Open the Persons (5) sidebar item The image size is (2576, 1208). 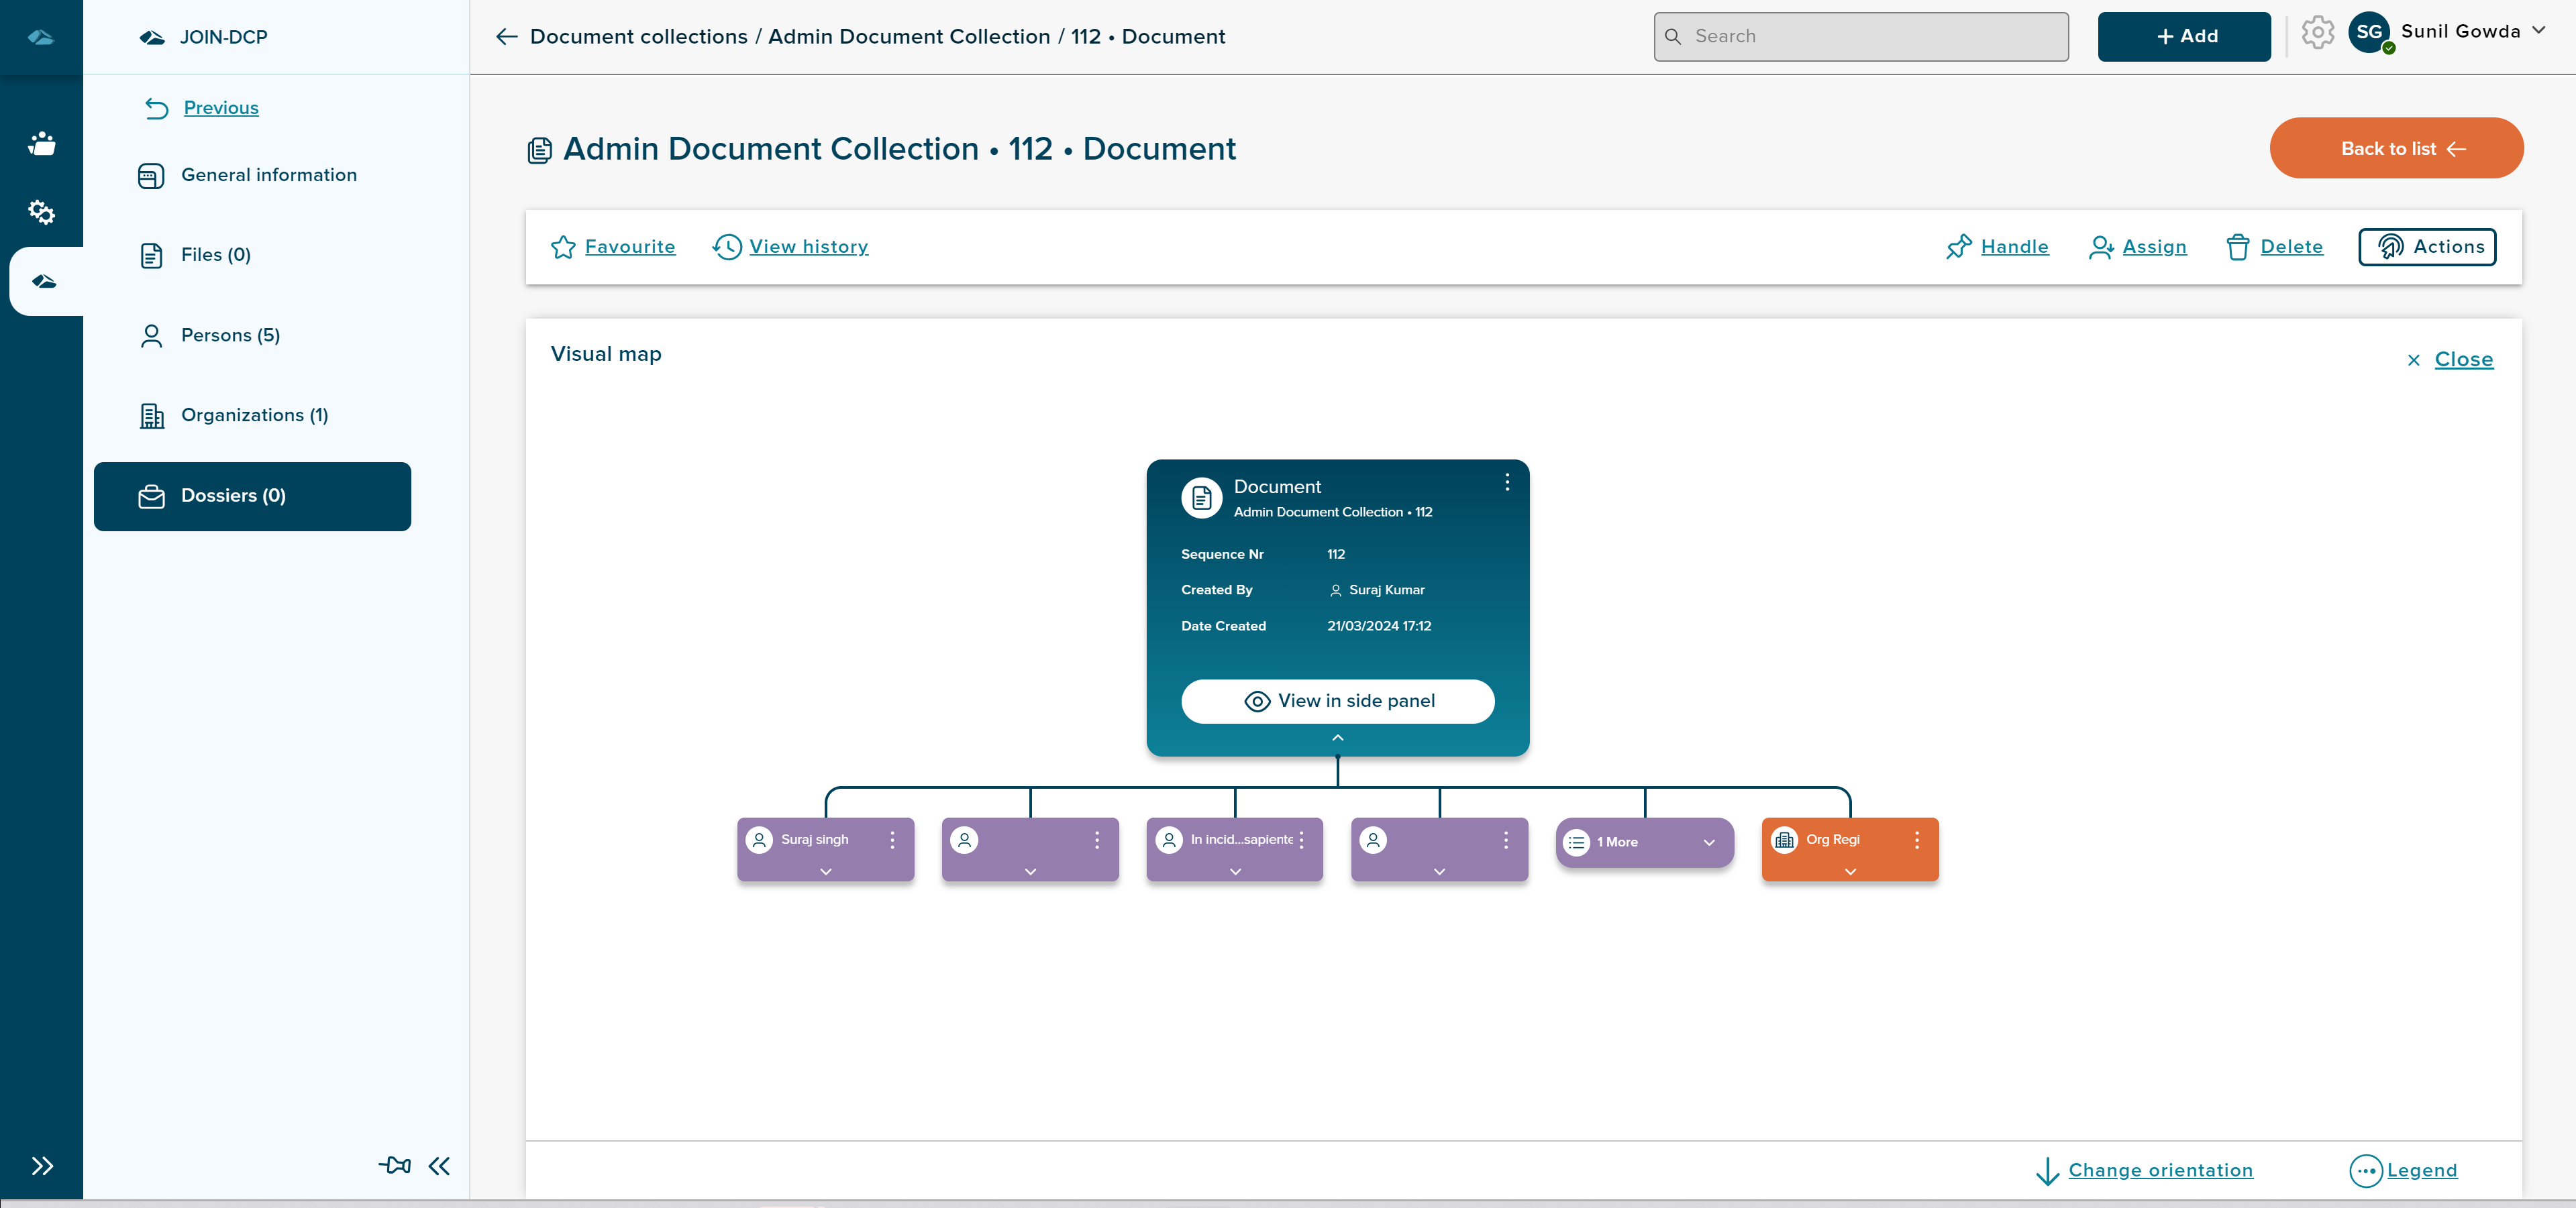[230, 335]
